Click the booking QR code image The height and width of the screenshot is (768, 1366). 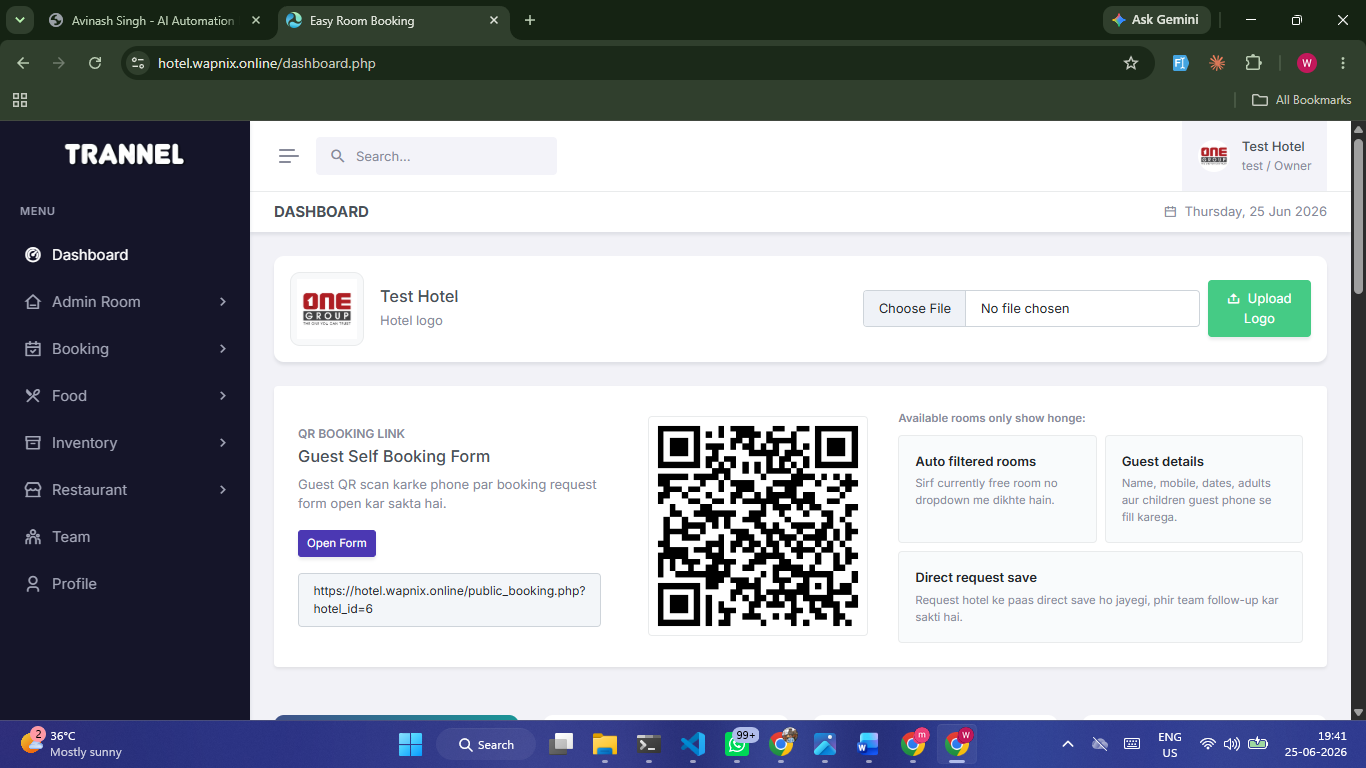758,526
